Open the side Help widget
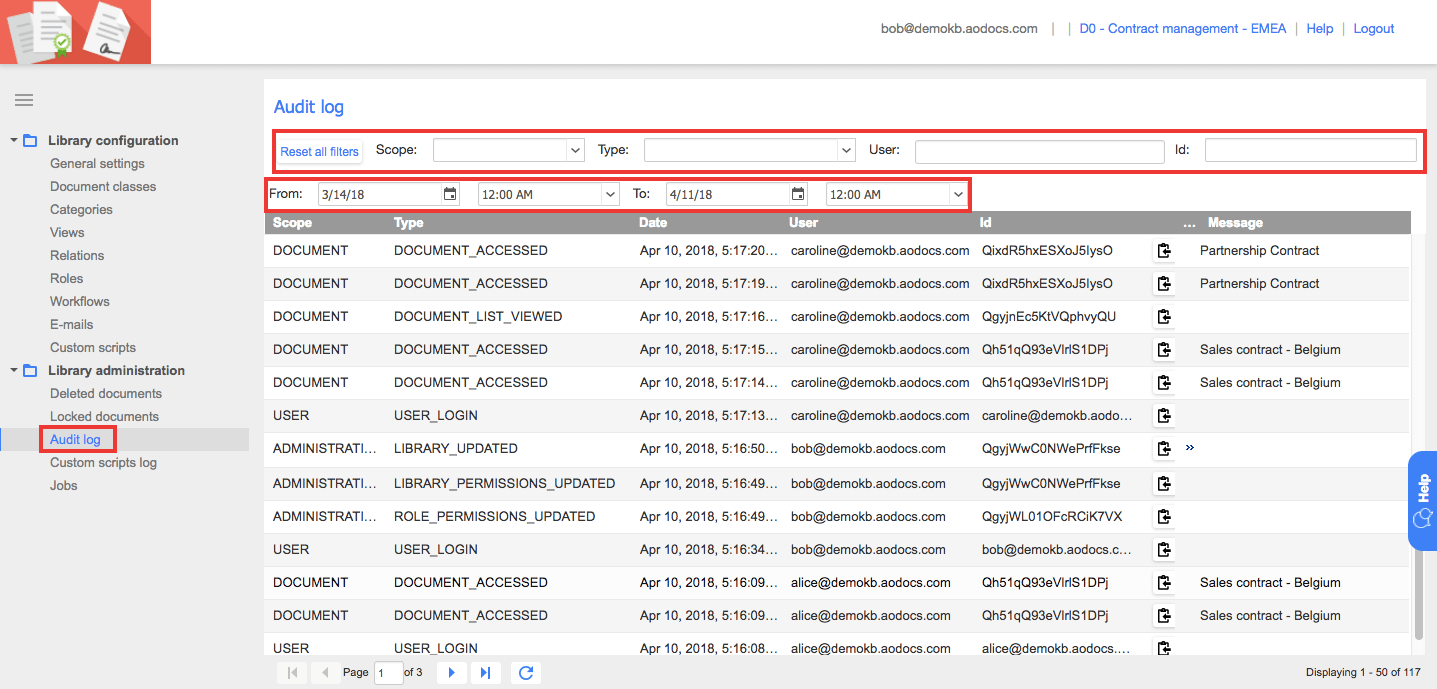Viewport: 1437px width, 689px height. tap(1423, 500)
